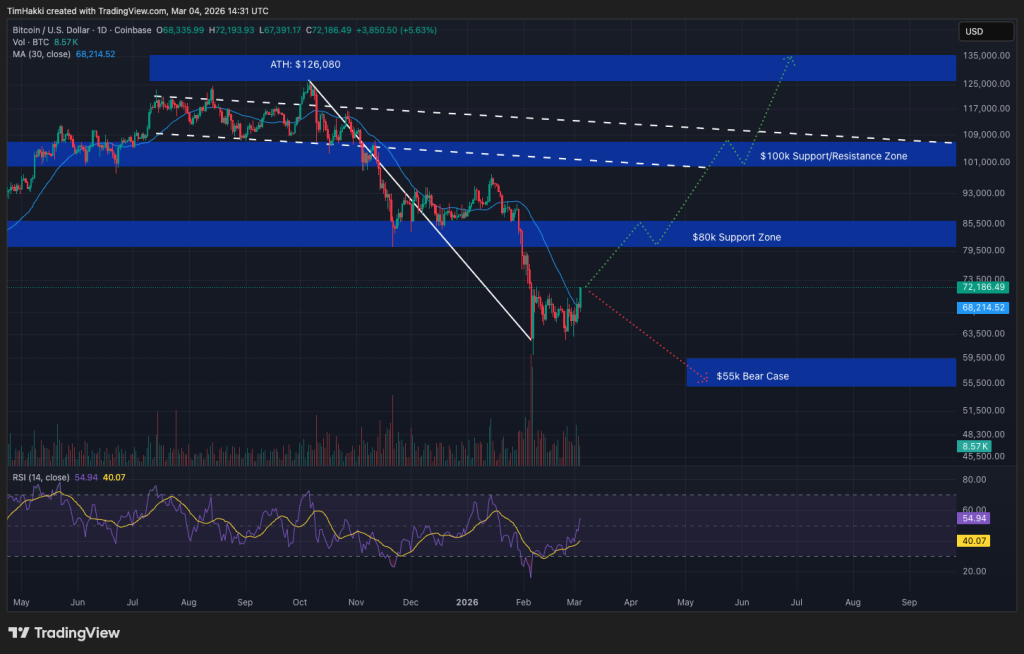The width and height of the screenshot is (1024, 654).
Task: Click the $55k Bear Case label
Action: coord(752,375)
